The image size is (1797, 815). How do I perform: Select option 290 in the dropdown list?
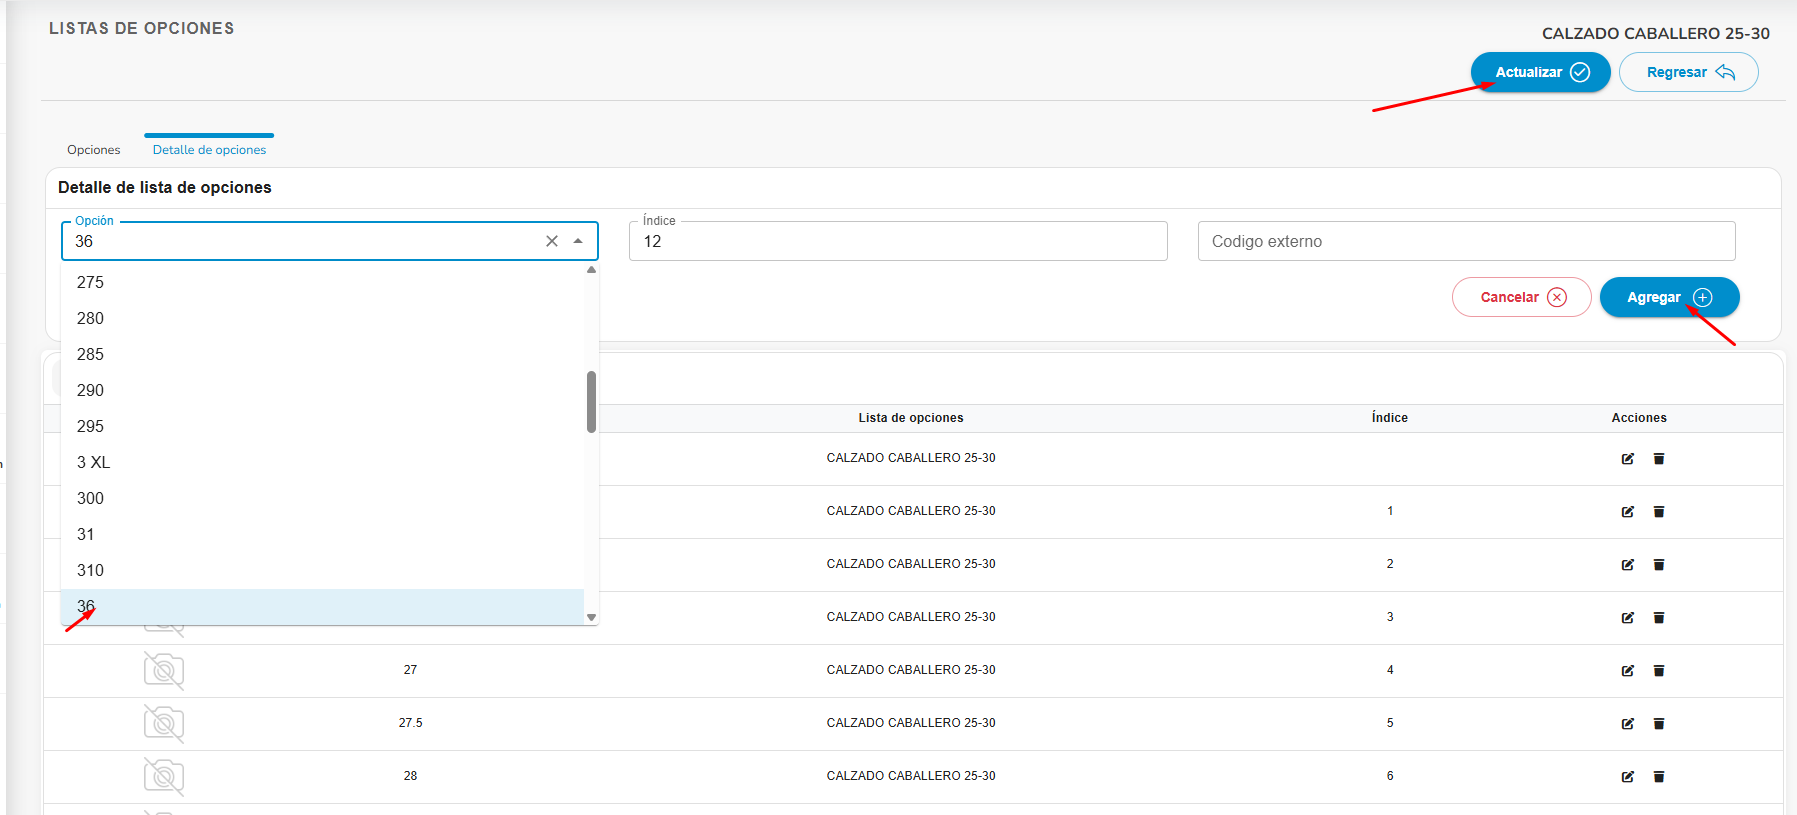tap(322, 390)
